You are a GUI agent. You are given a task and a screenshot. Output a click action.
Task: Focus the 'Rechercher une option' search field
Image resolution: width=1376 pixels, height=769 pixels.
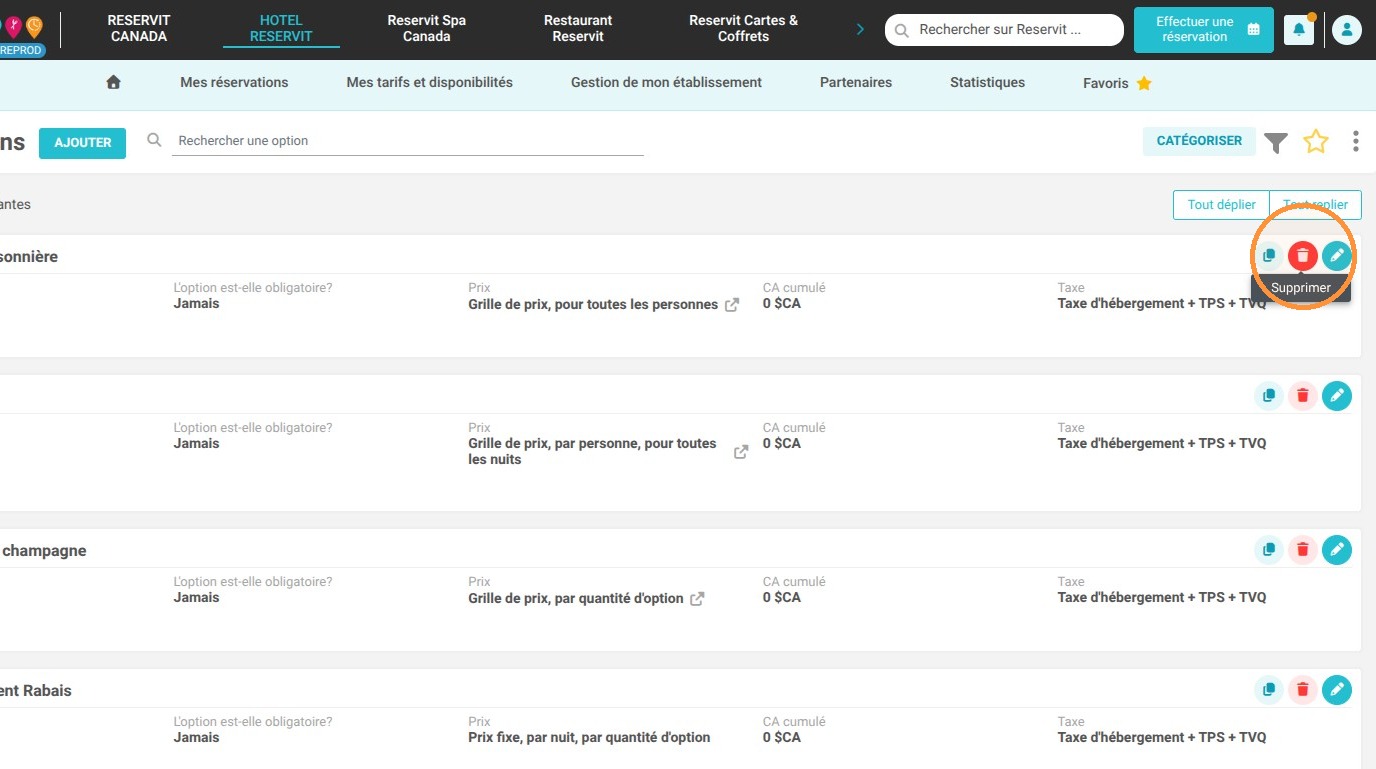click(x=410, y=141)
